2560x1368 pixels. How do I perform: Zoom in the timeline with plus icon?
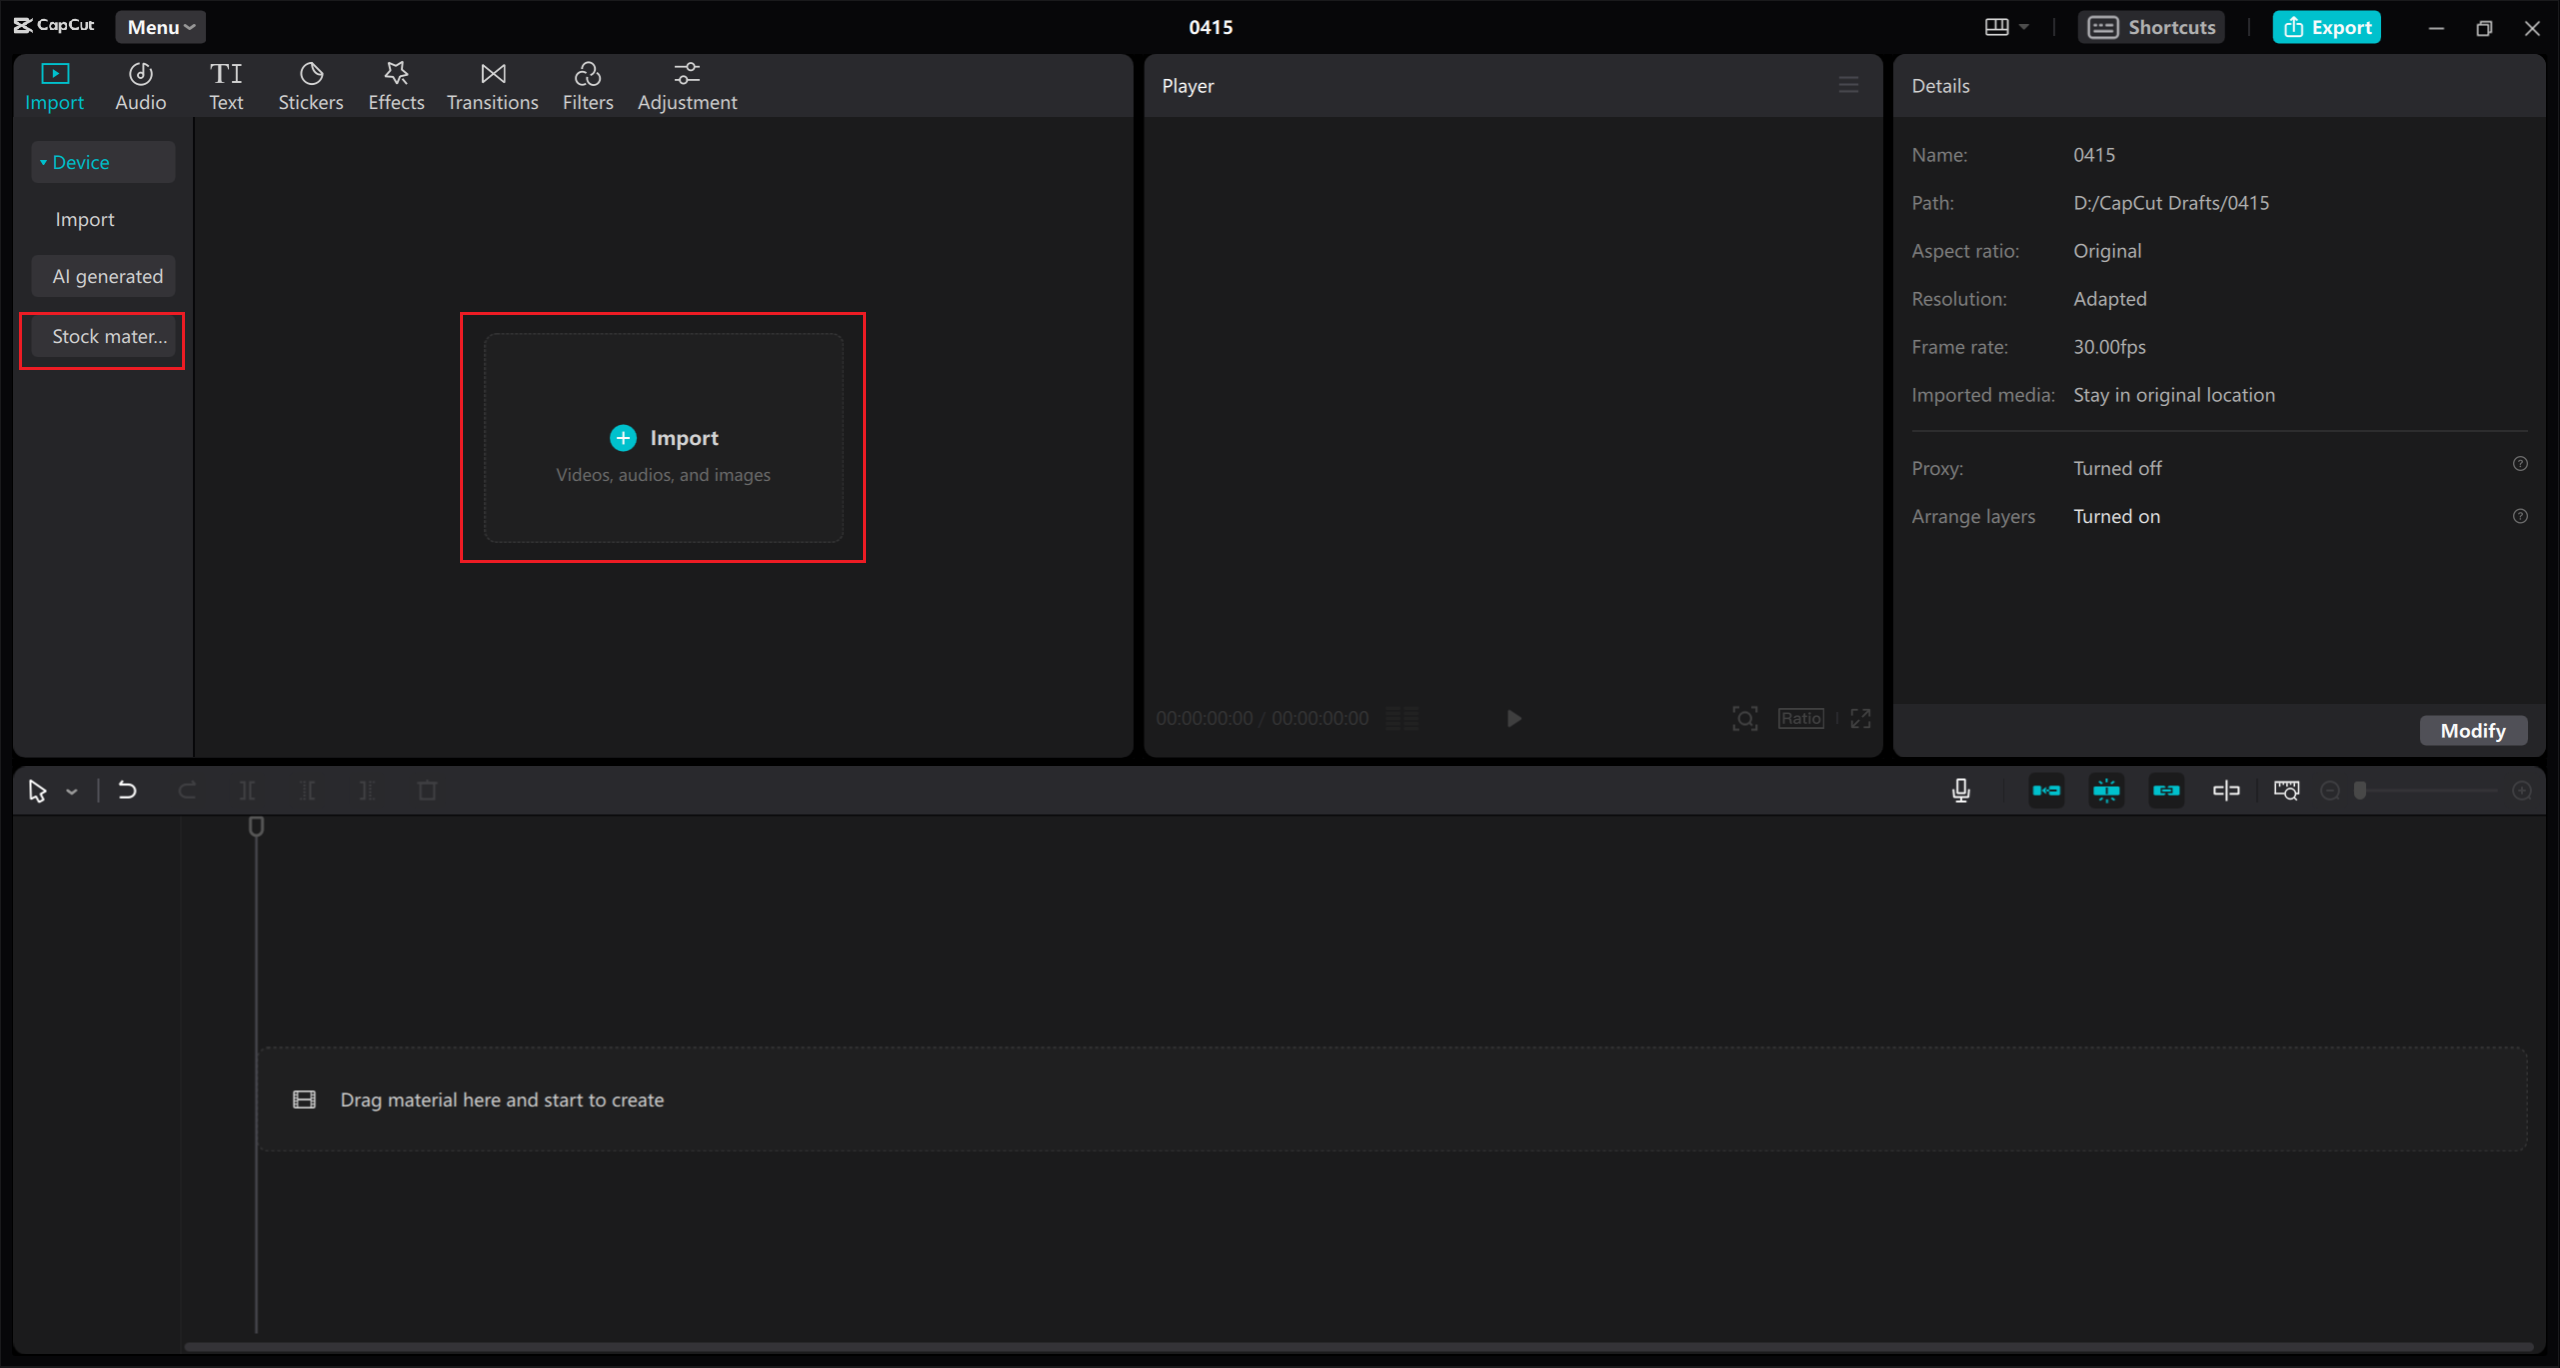coord(2522,790)
